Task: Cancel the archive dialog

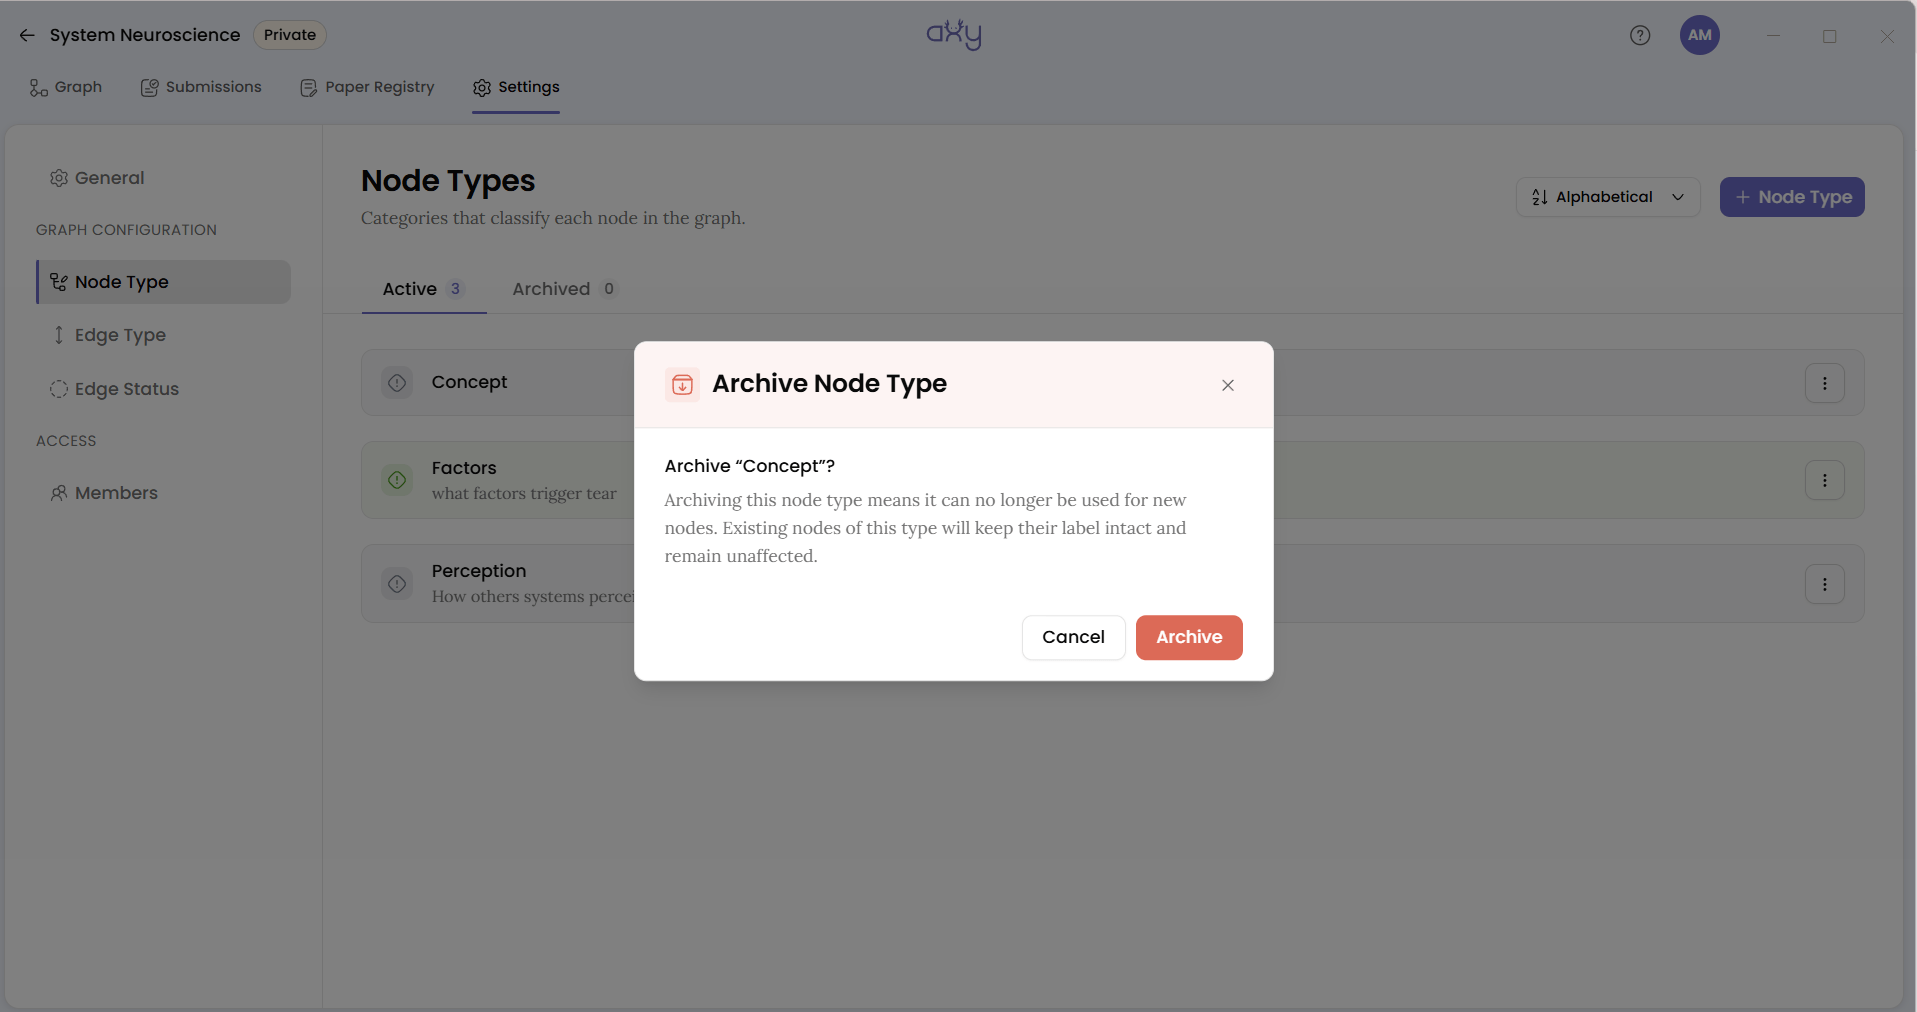Action: point(1073,637)
